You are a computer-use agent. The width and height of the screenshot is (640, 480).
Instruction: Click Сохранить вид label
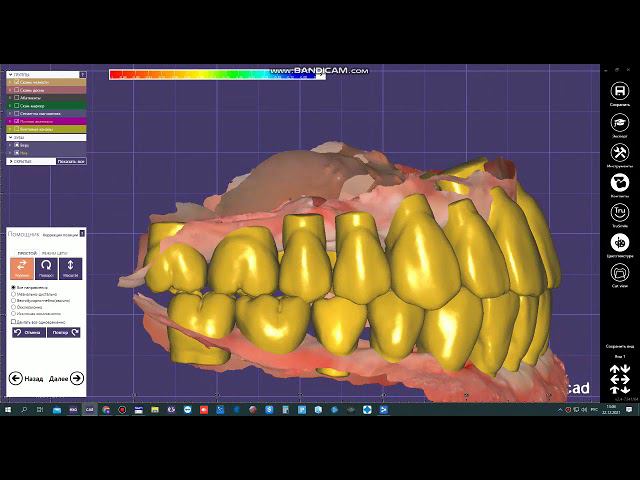[620, 346]
